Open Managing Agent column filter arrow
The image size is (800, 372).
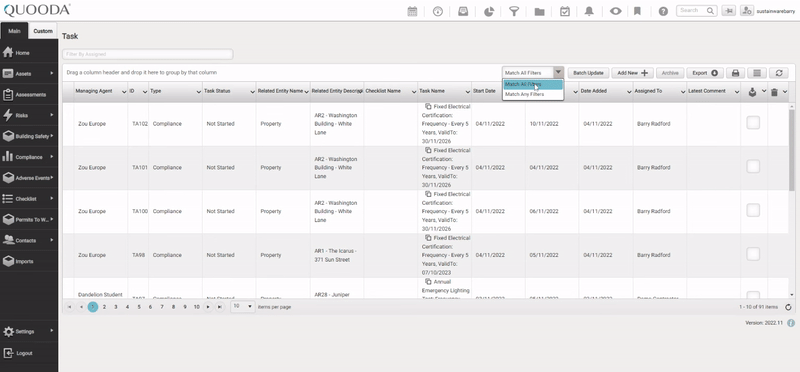(124, 92)
